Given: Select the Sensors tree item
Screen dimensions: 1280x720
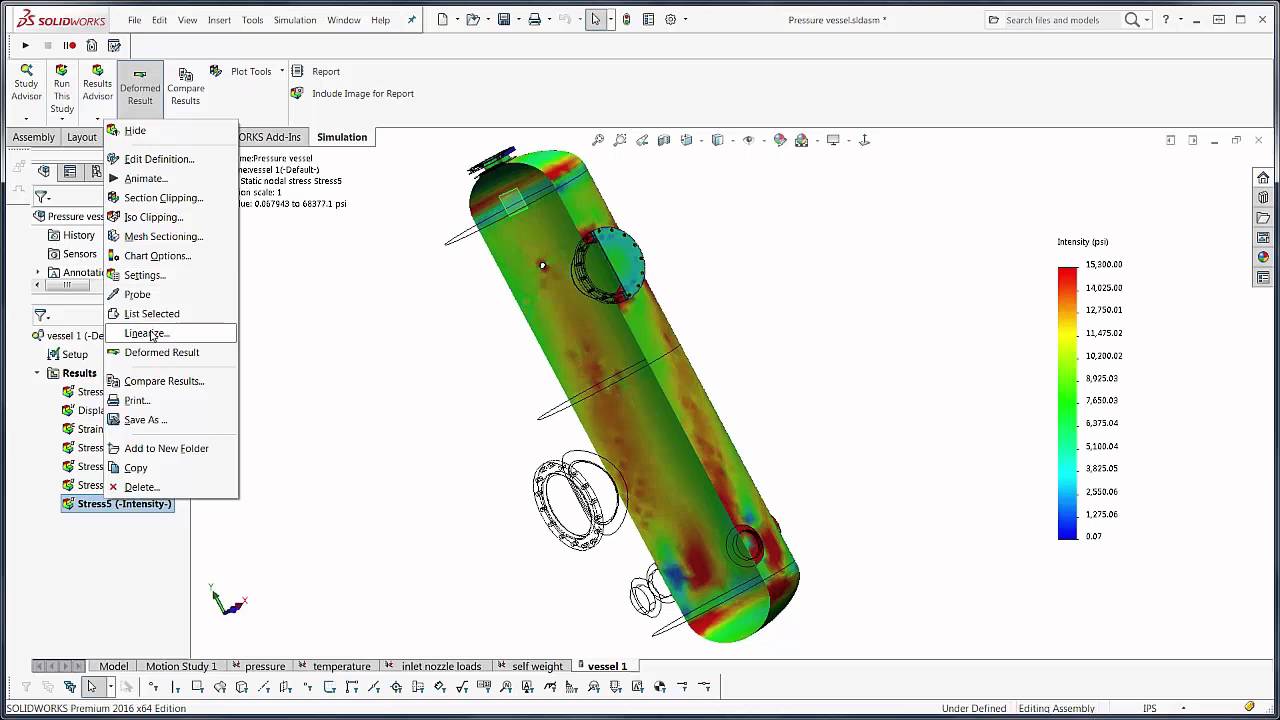Looking at the screenshot, I should [x=72, y=254].
